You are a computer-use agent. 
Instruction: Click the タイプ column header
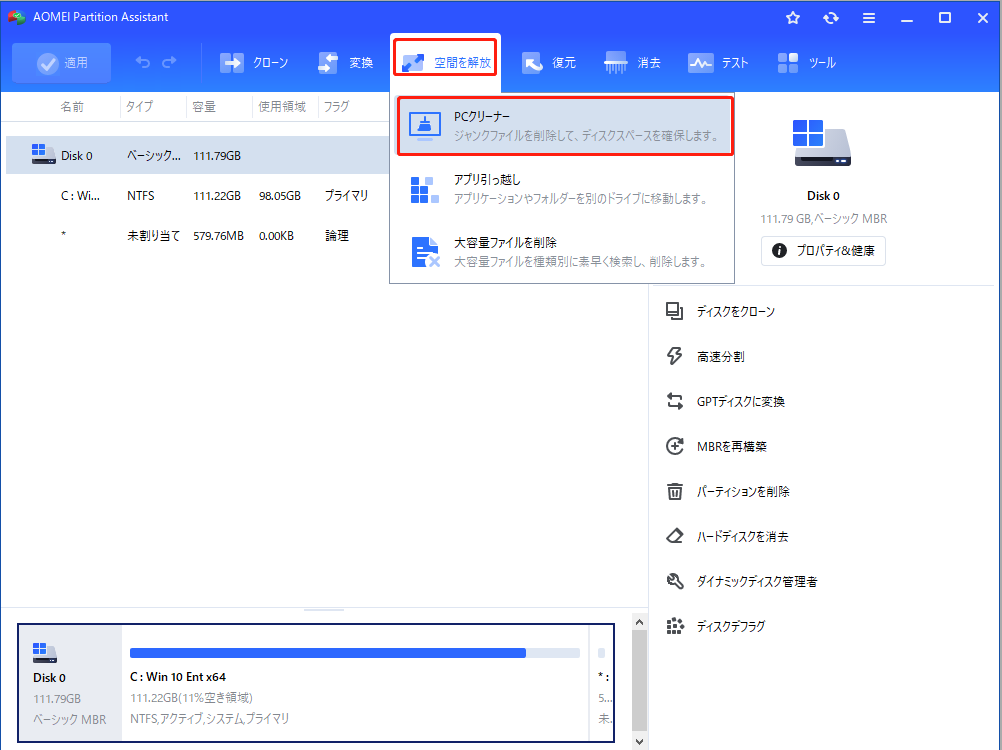139,107
